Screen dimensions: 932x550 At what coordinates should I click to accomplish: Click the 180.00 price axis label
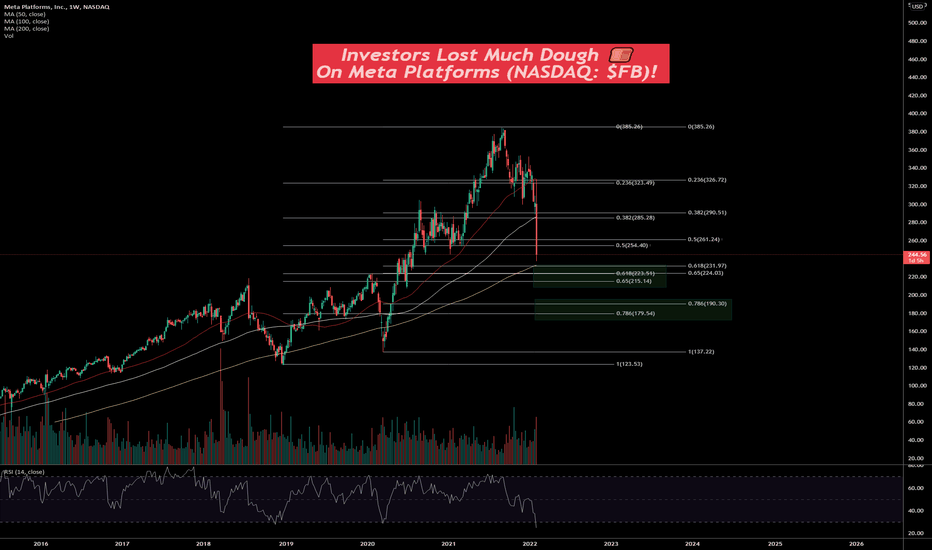click(x=917, y=313)
